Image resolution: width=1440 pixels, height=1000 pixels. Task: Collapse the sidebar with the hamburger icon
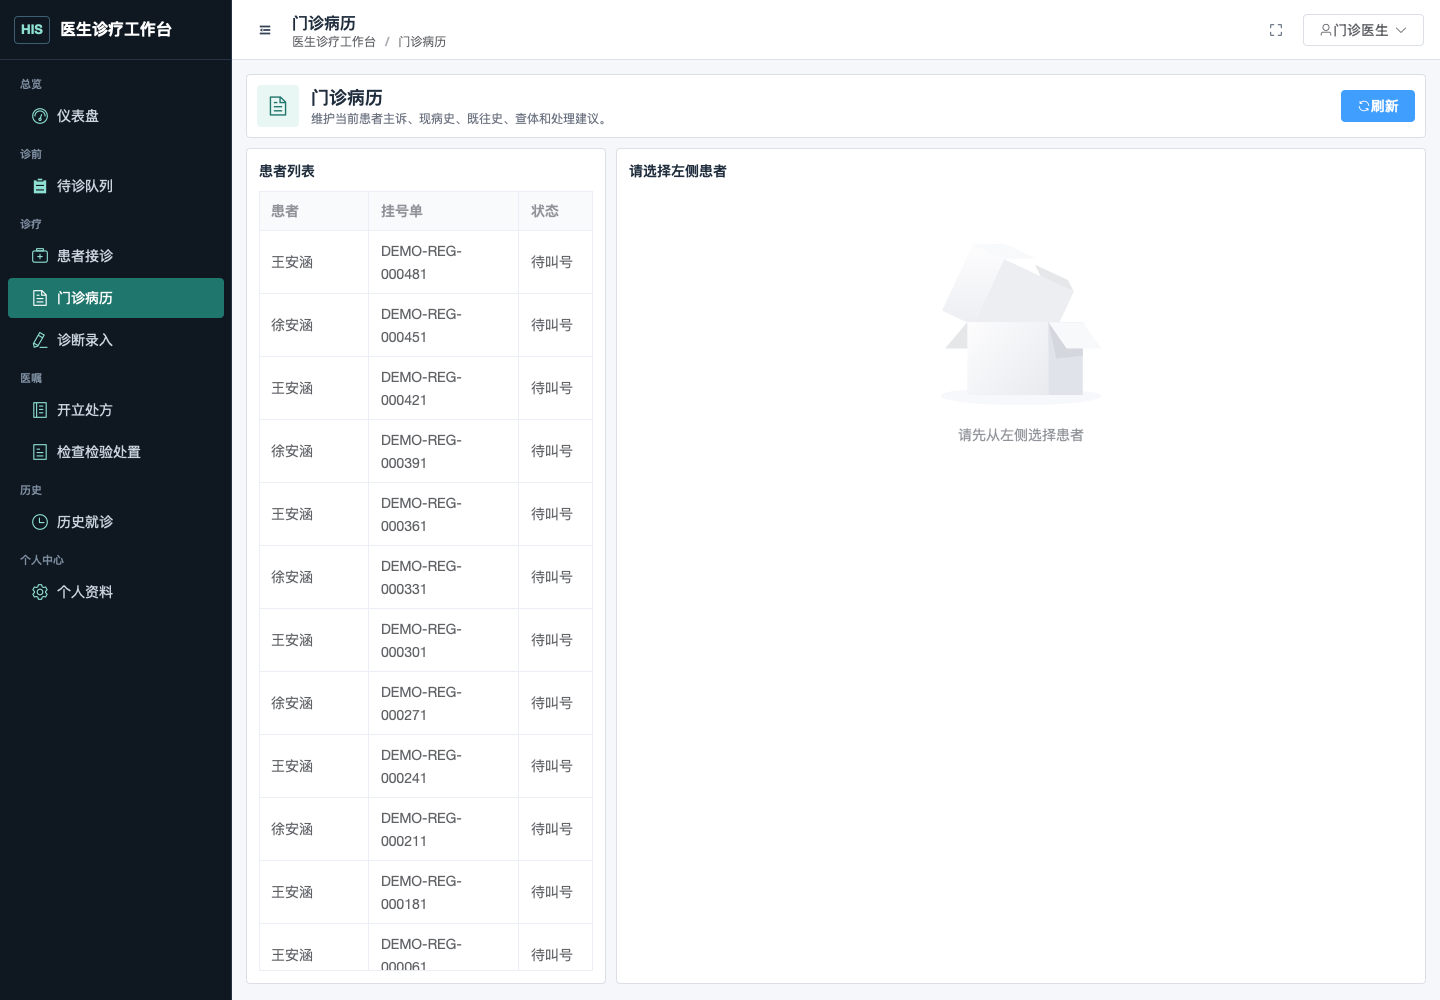(x=265, y=30)
